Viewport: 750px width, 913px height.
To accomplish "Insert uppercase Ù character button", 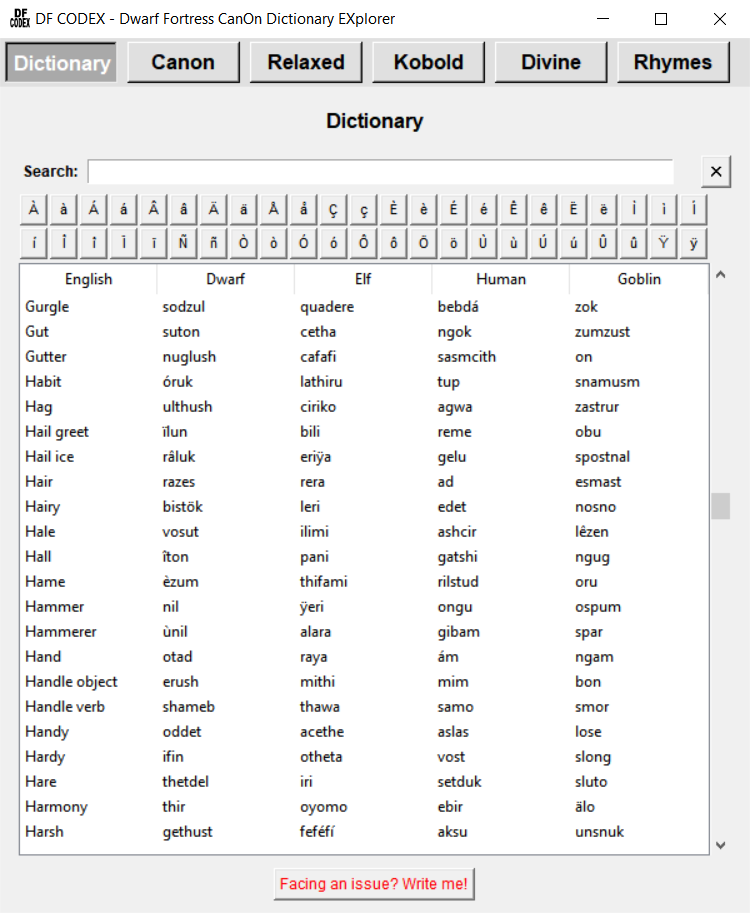I will click(x=483, y=243).
